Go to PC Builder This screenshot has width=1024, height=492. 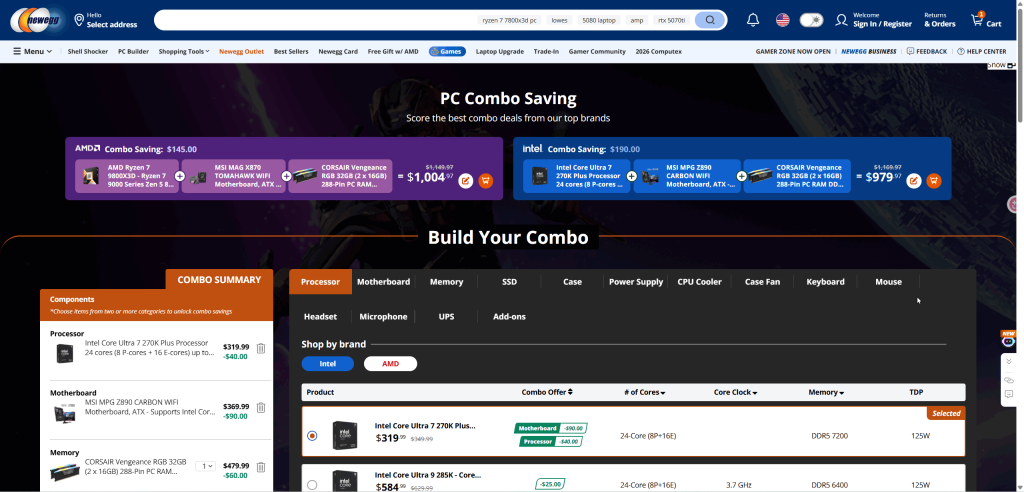click(x=133, y=52)
